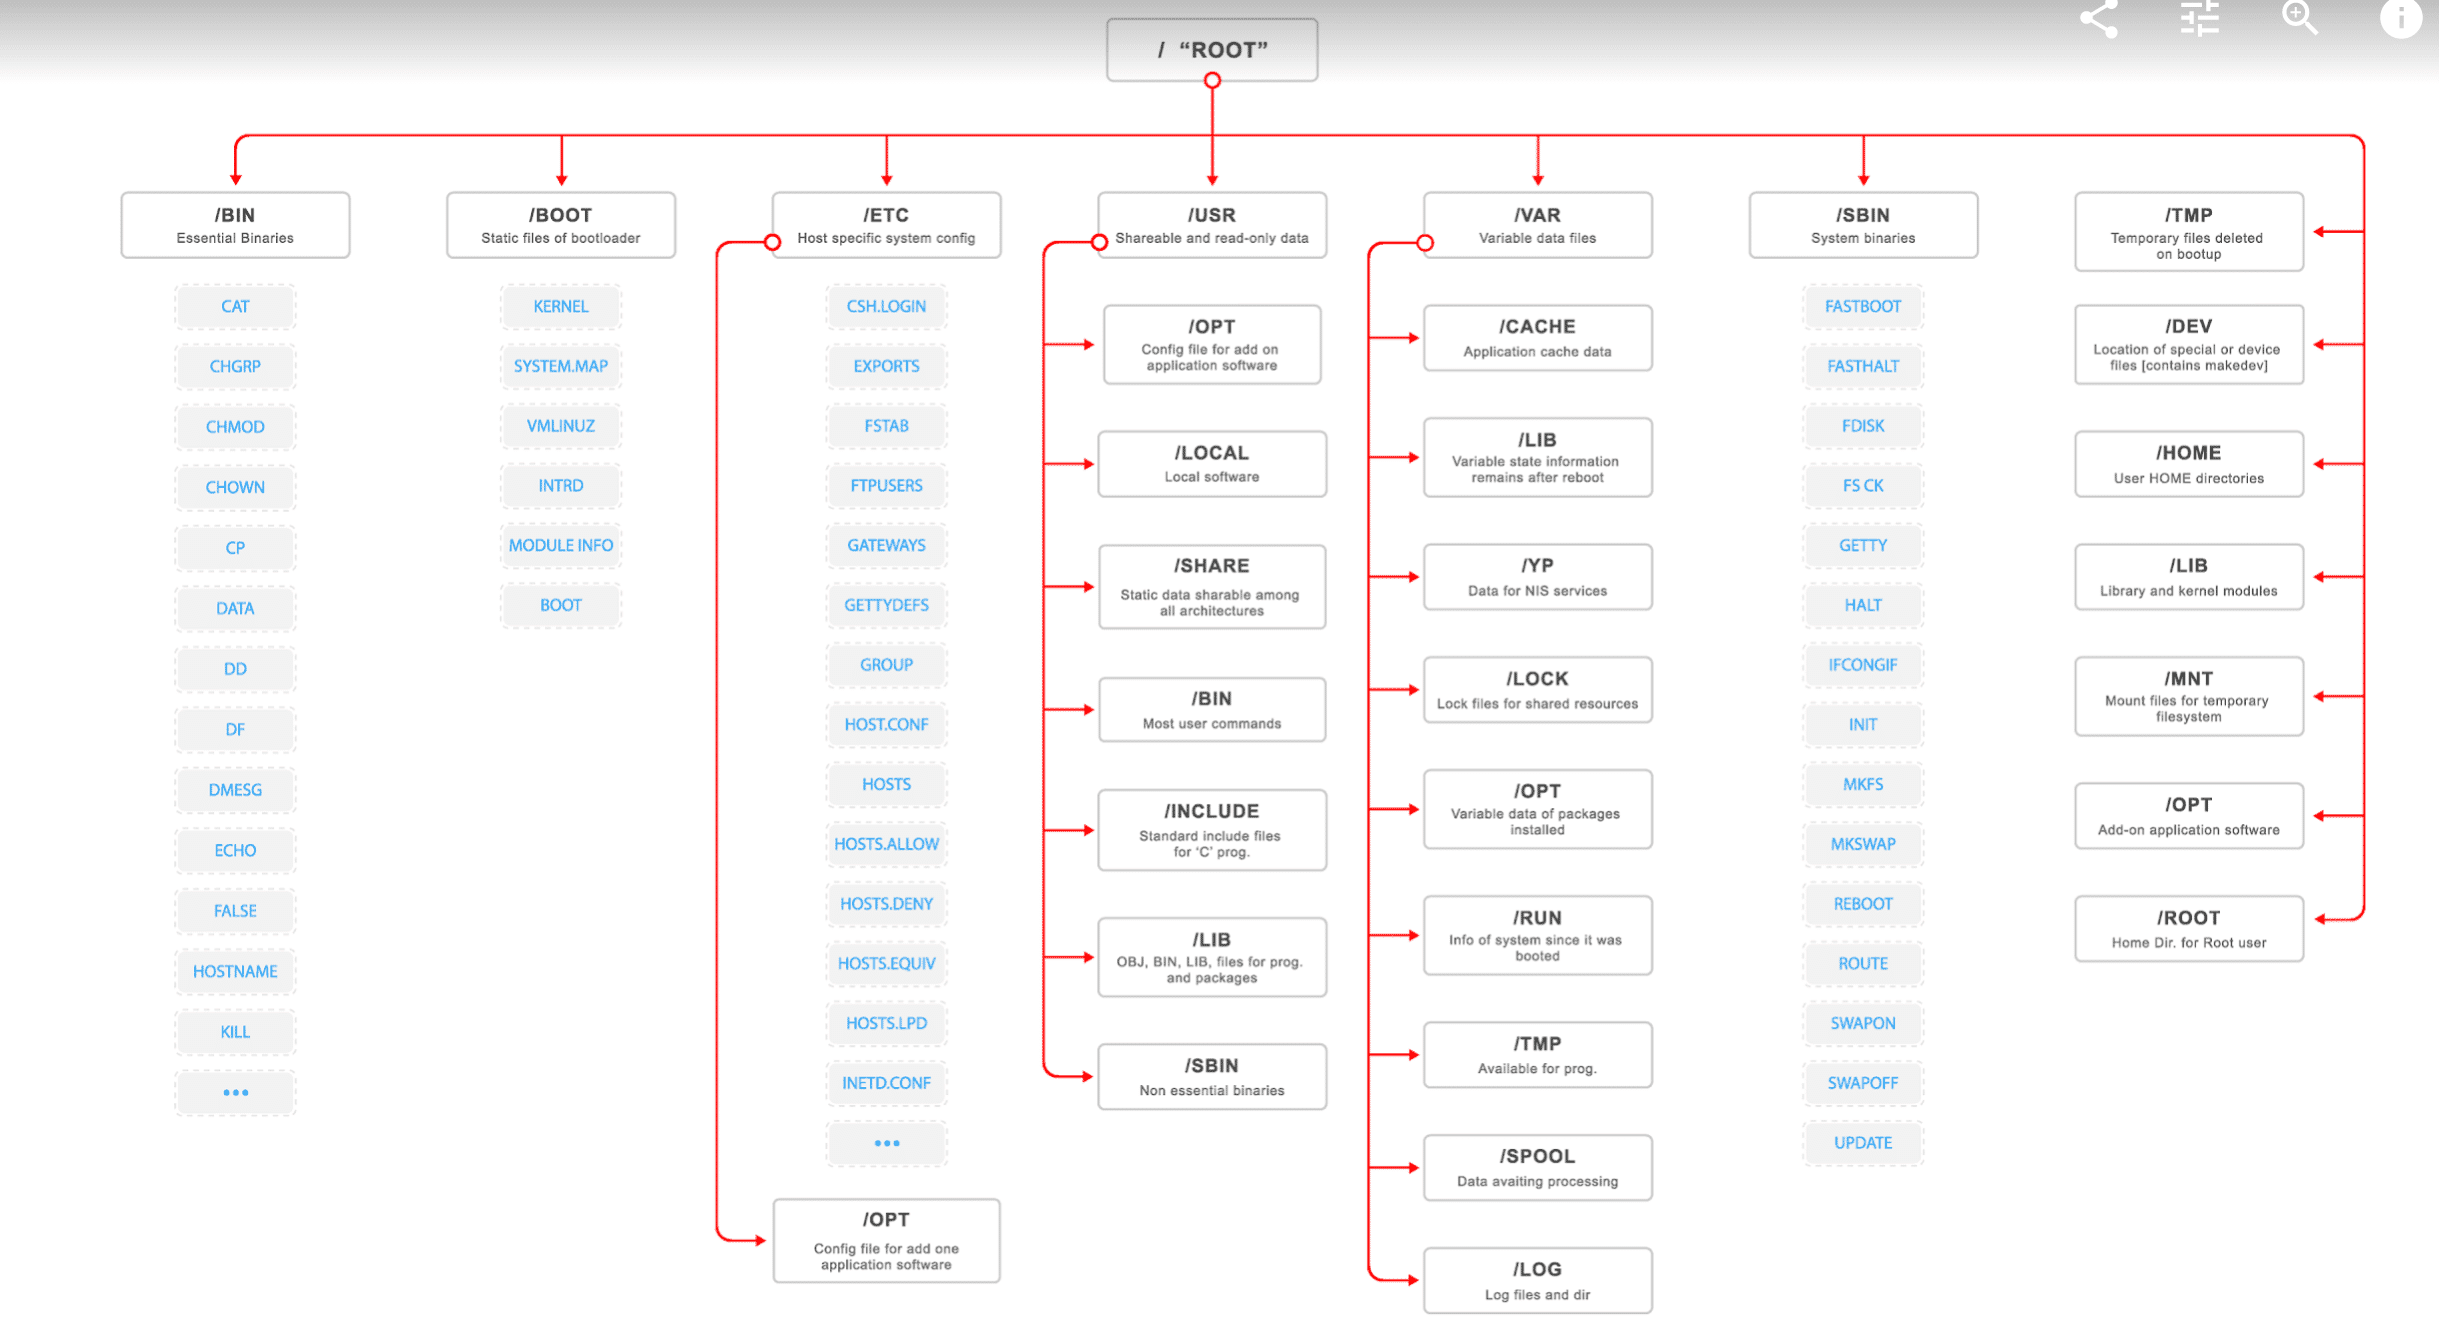Click the FSTAB entry under /ETC

886,426
